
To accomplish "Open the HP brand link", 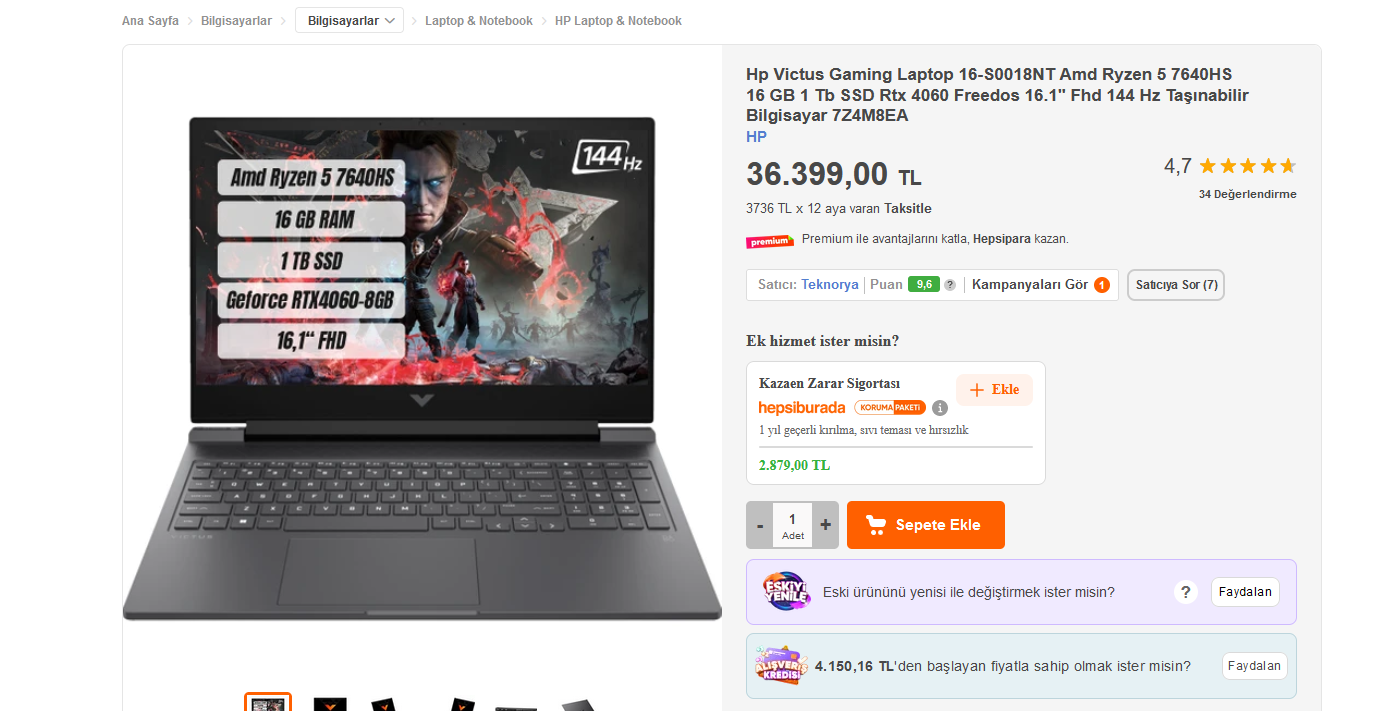I will [x=757, y=137].
